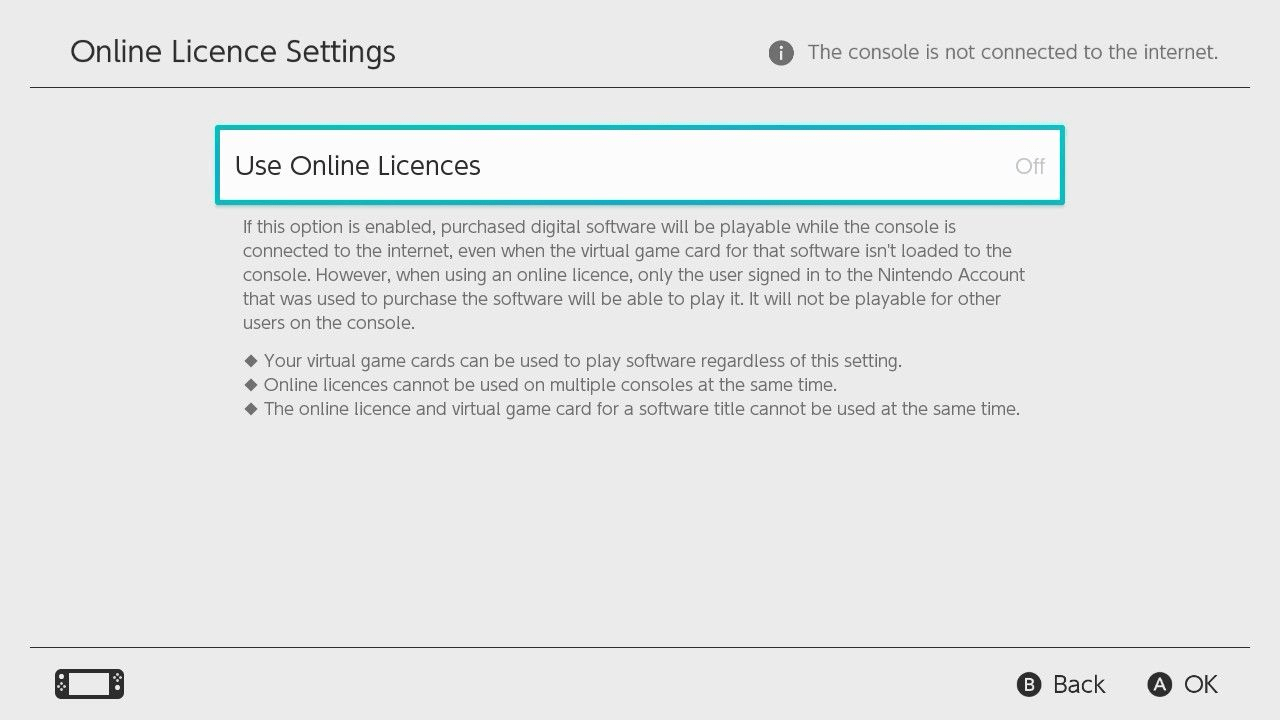This screenshot has width=1280, height=720.
Task: Click the note about multiple consoles
Action: 550,385
